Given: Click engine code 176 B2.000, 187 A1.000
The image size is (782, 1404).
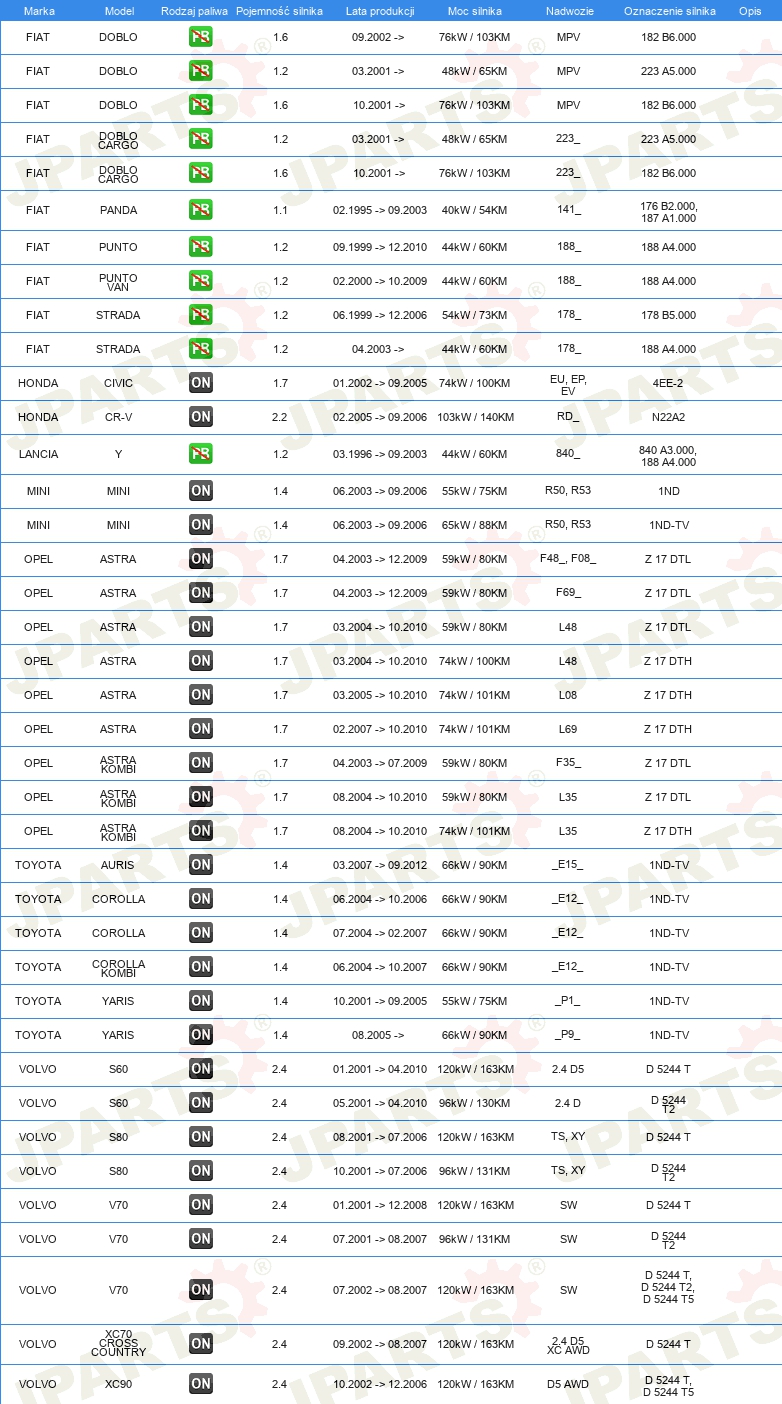Looking at the screenshot, I should [x=669, y=211].
